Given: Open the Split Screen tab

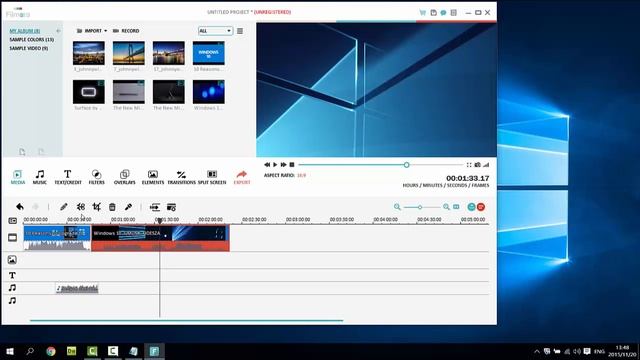Looking at the screenshot, I should point(212,177).
